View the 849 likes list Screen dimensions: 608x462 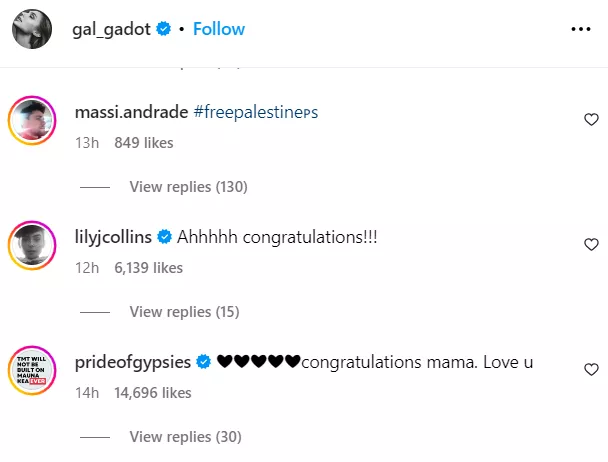144,143
